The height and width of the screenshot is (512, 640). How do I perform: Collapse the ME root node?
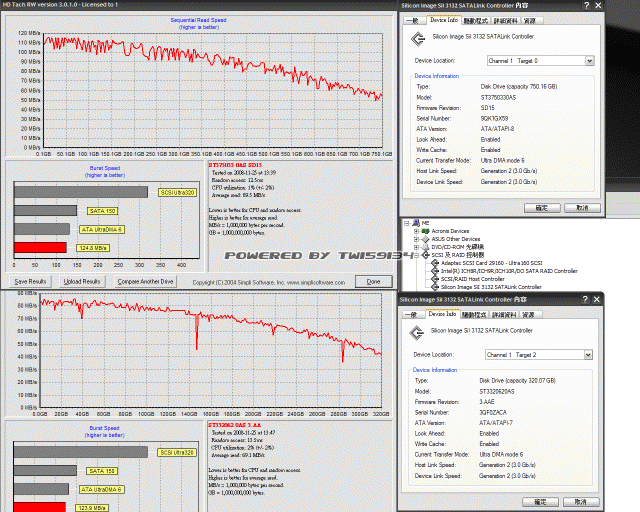coord(407,223)
